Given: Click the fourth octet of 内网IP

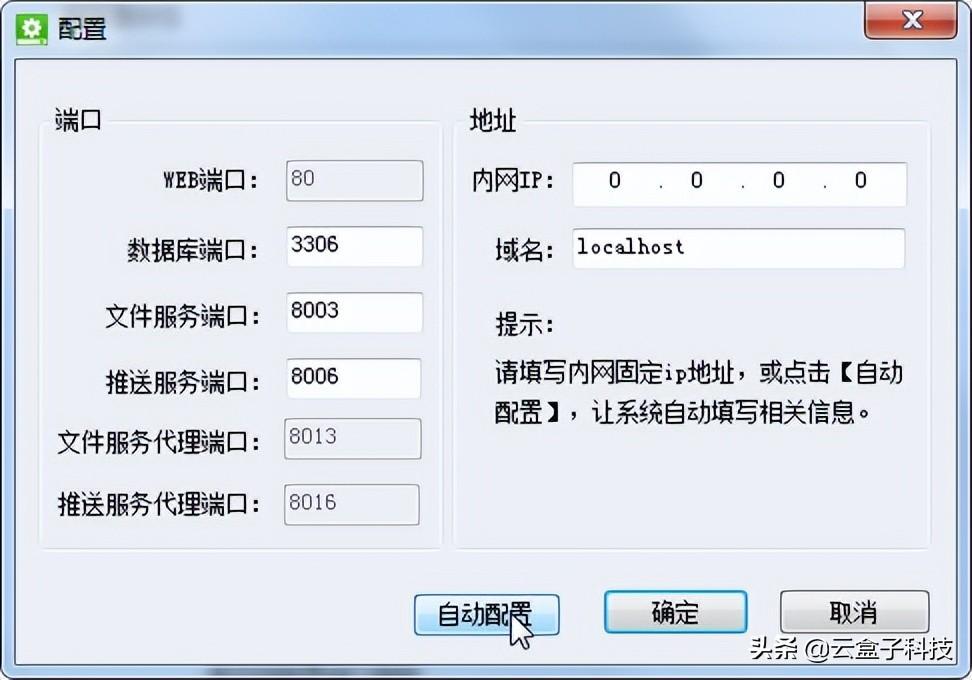Looking at the screenshot, I should (860, 180).
